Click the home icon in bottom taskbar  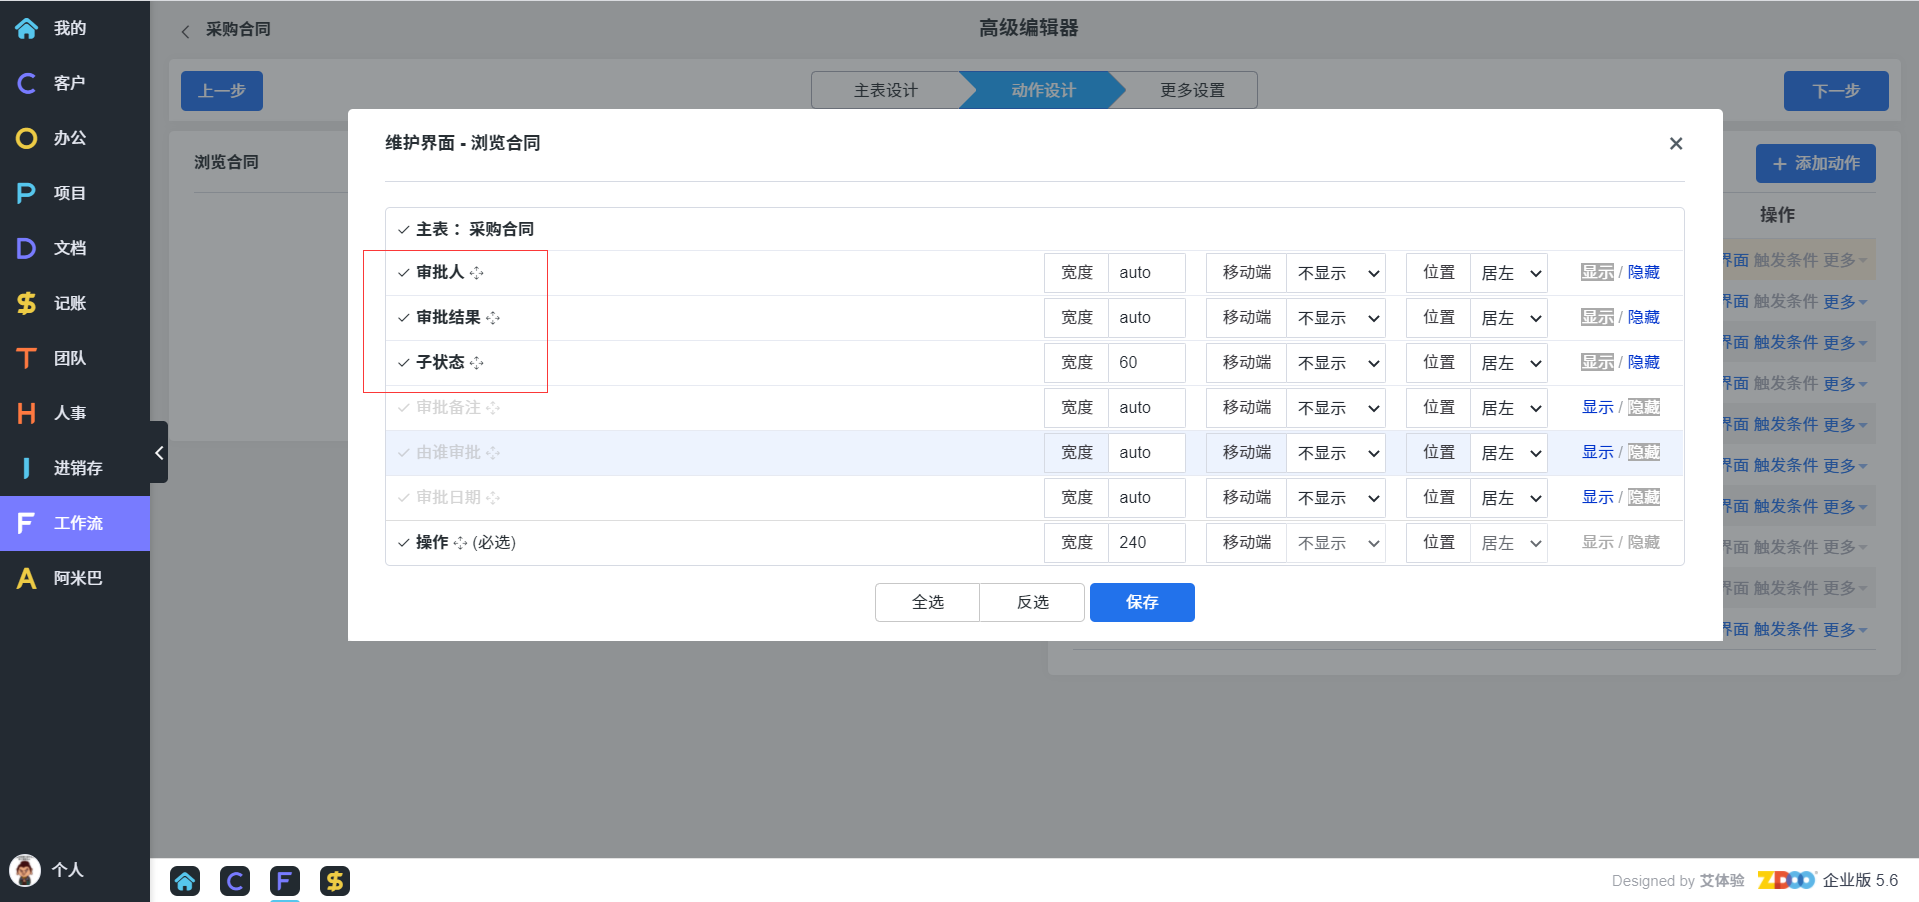pos(185,881)
